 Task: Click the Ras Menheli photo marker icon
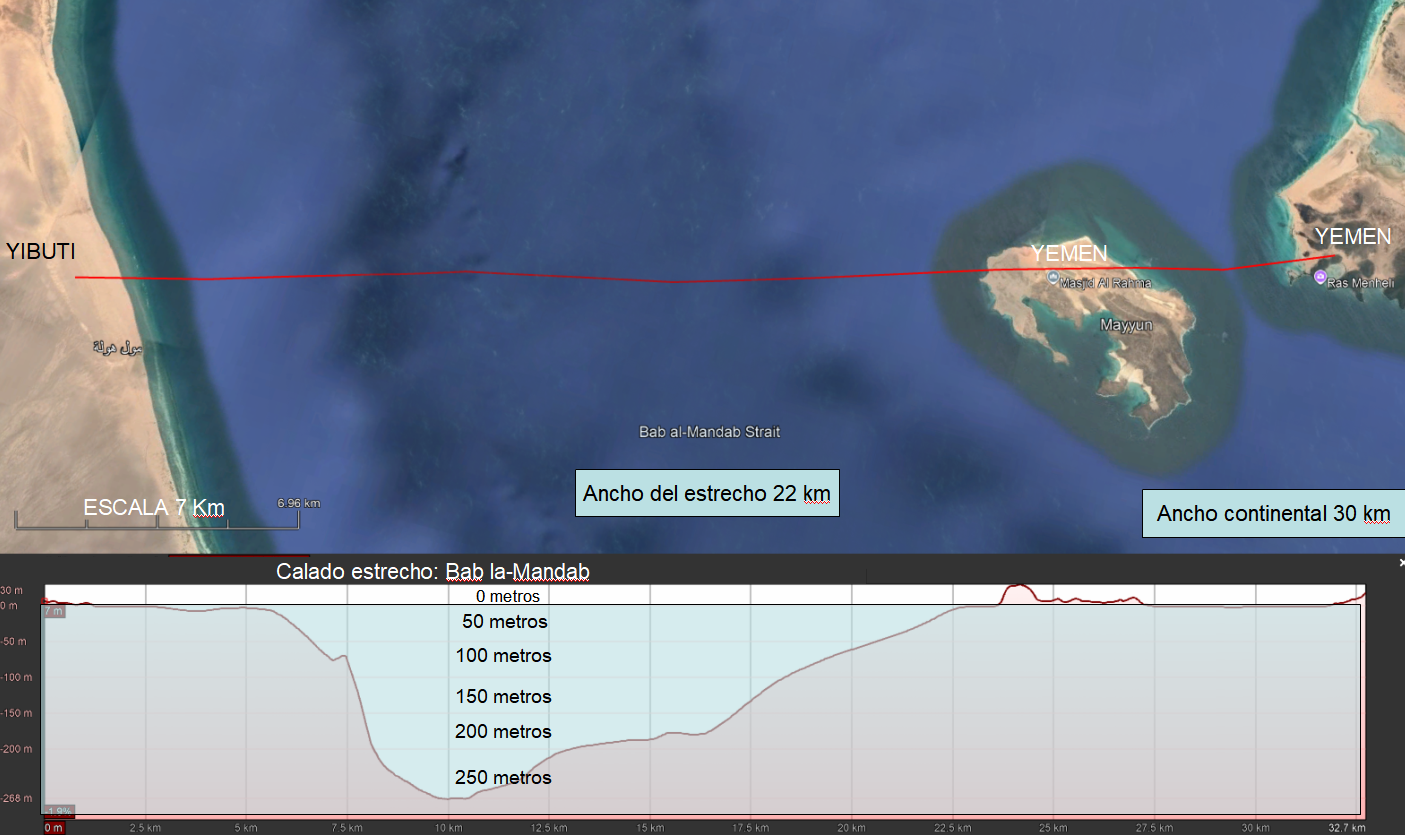1320,277
